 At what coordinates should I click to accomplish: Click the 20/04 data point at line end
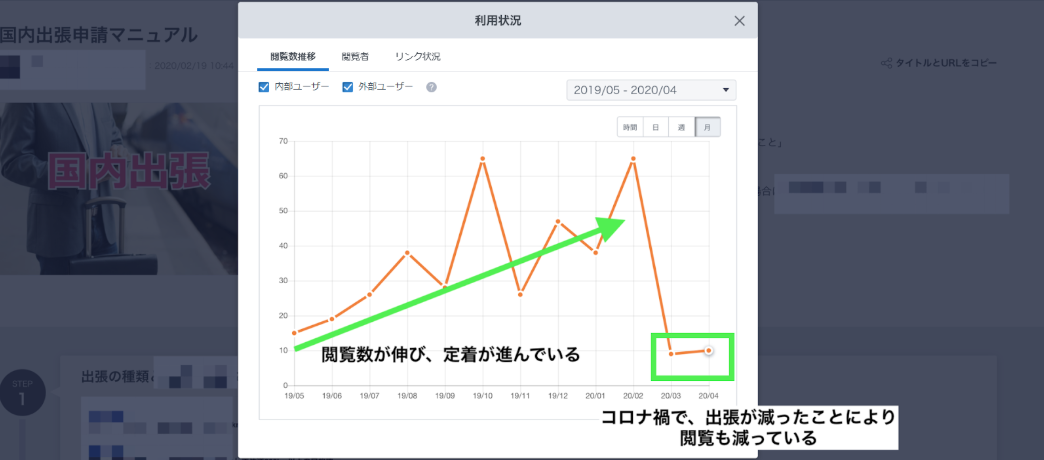(708, 351)
